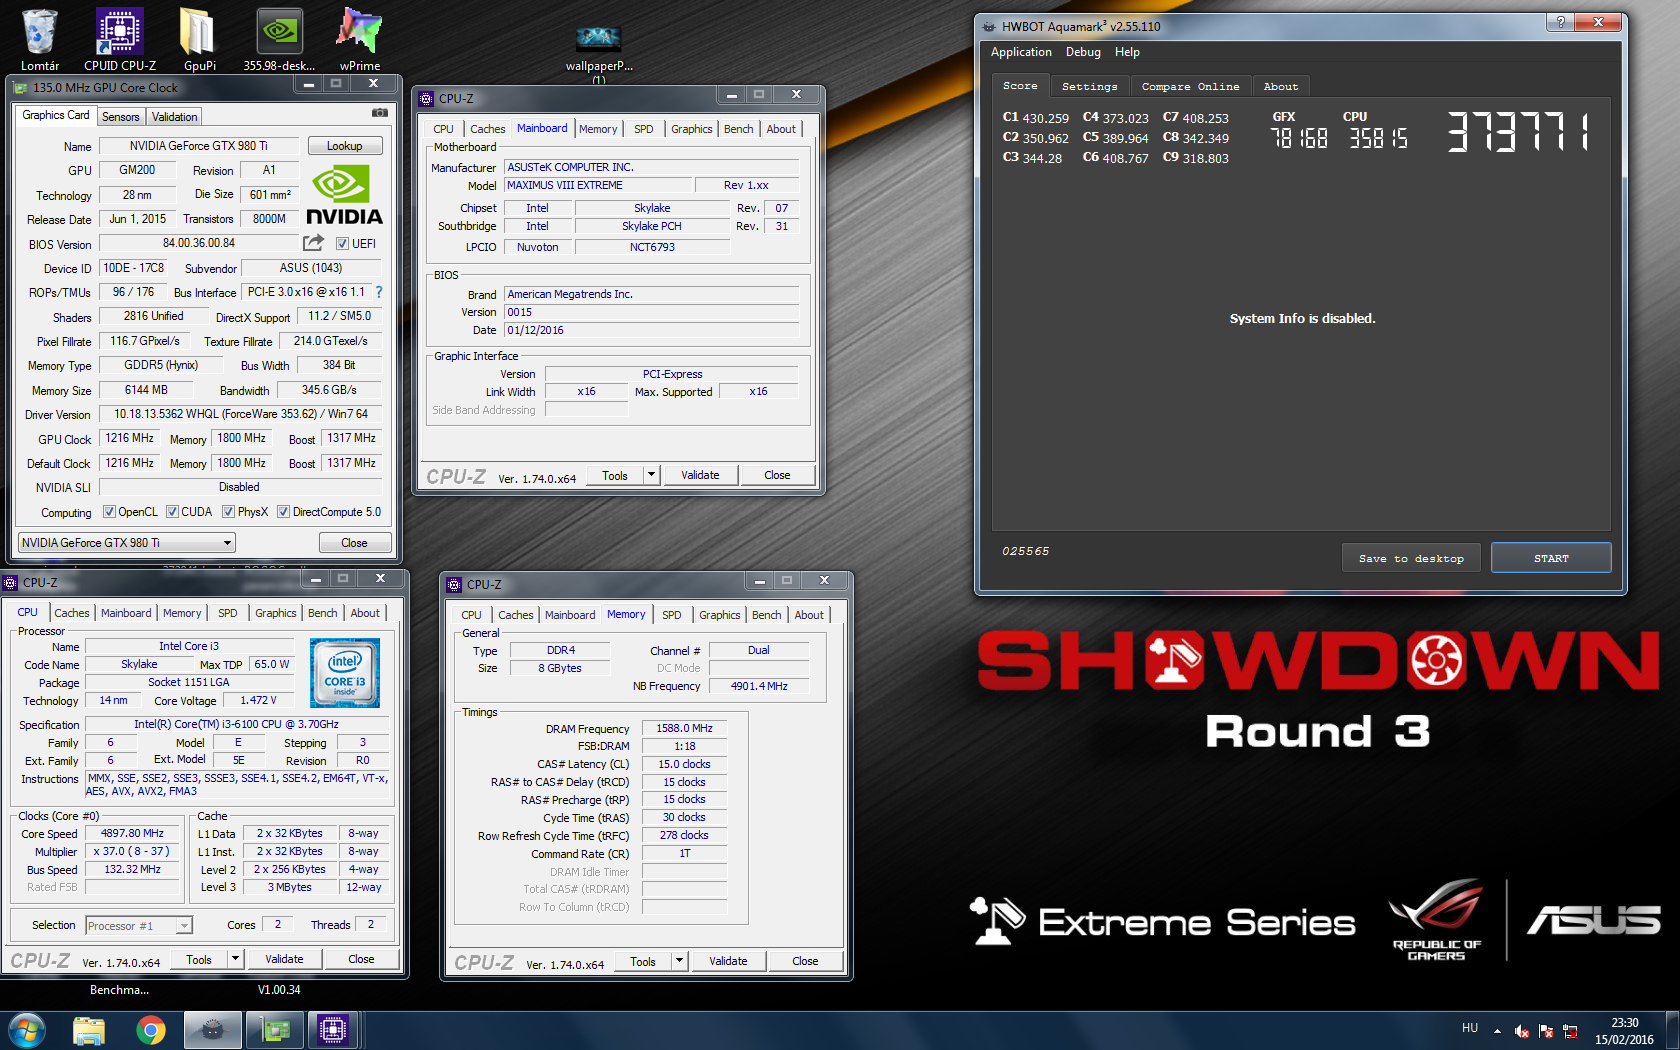1680x1050 pixels.
Task: Toggle the UEFI checkbox in GPU-Z
Action: pos(342,244)
